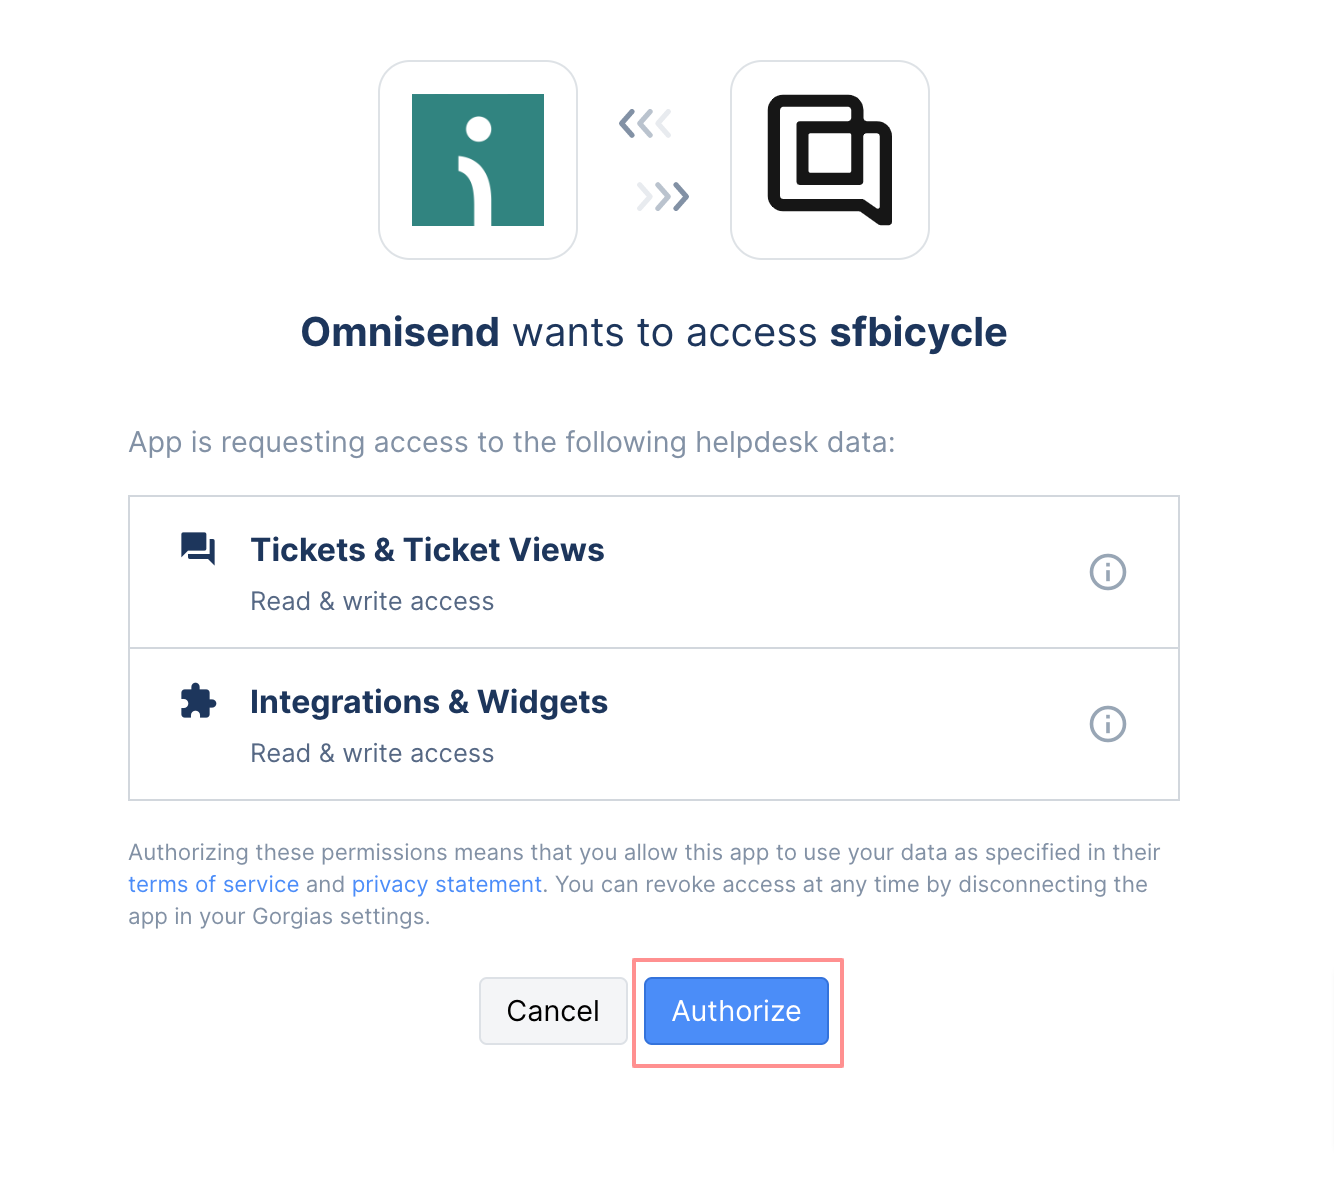1334x1186 pixels.
Task: Show info for Tickets & Ticket Views
Action: click(1108, 572)
